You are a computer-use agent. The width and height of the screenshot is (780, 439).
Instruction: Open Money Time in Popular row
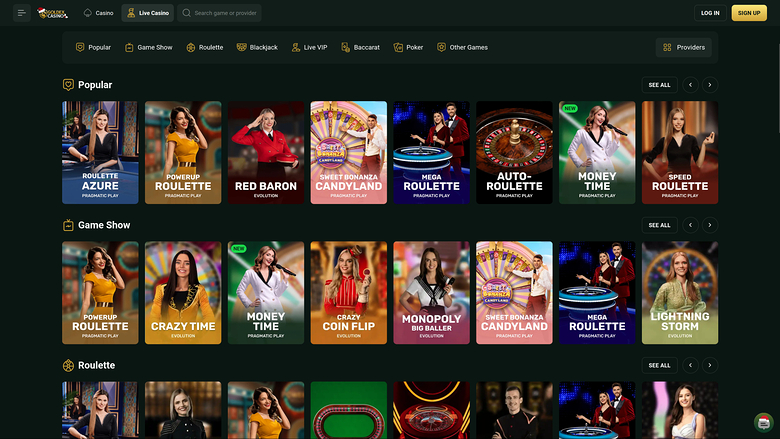[597, 153]
